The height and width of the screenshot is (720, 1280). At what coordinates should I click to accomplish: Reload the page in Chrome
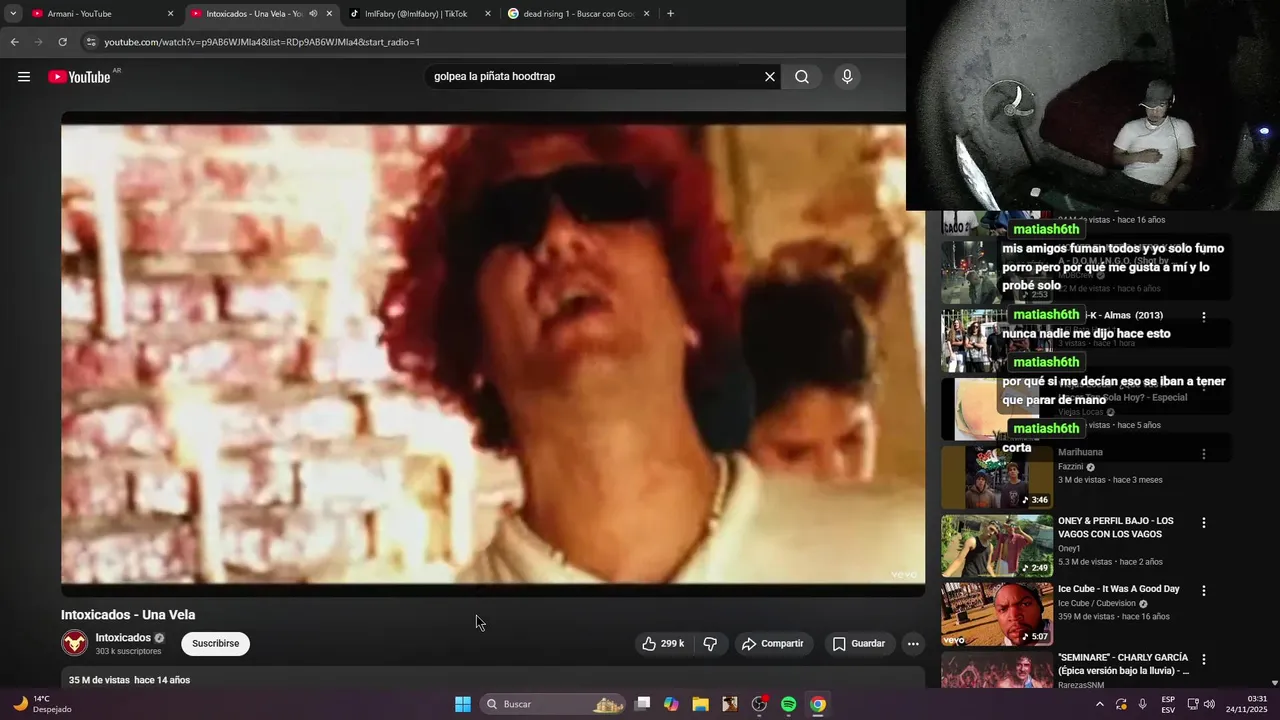pos(62,42)
